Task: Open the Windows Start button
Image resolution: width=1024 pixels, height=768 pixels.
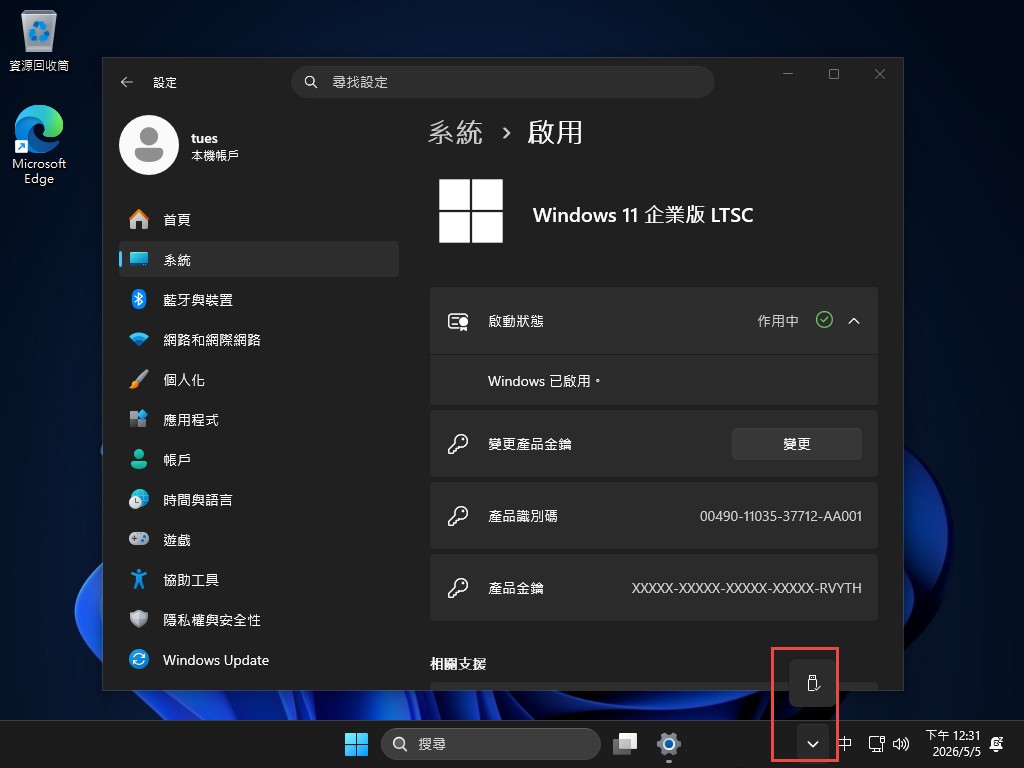Action: (356, 744)
